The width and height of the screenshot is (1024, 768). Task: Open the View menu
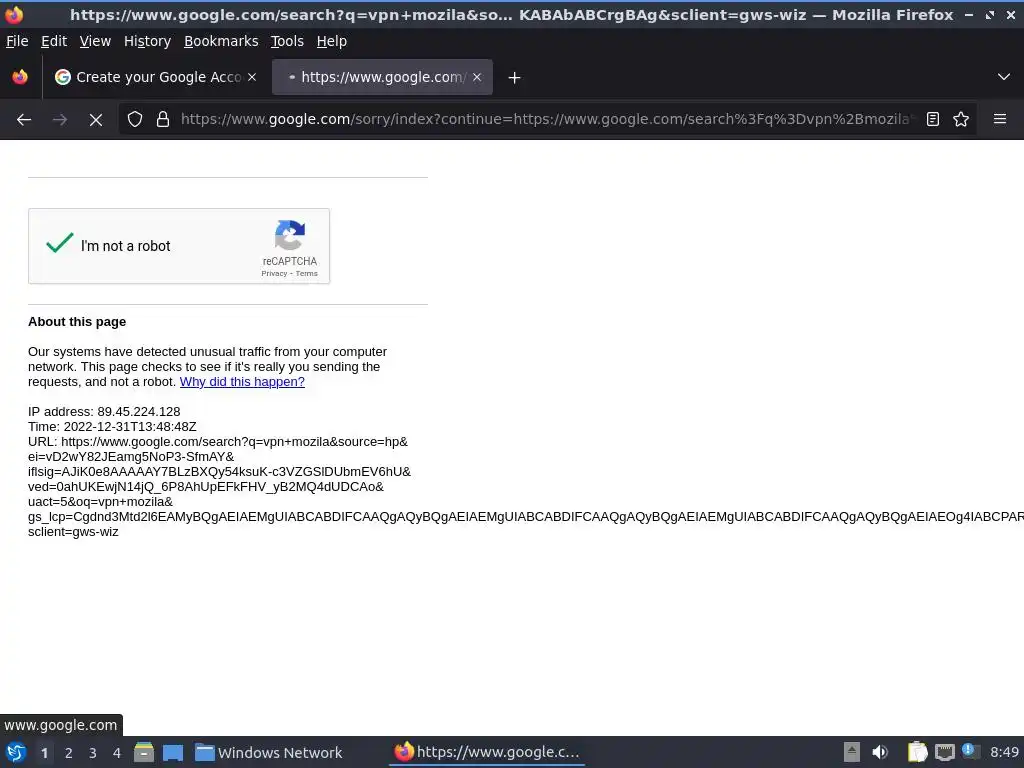tap(95, 41)
